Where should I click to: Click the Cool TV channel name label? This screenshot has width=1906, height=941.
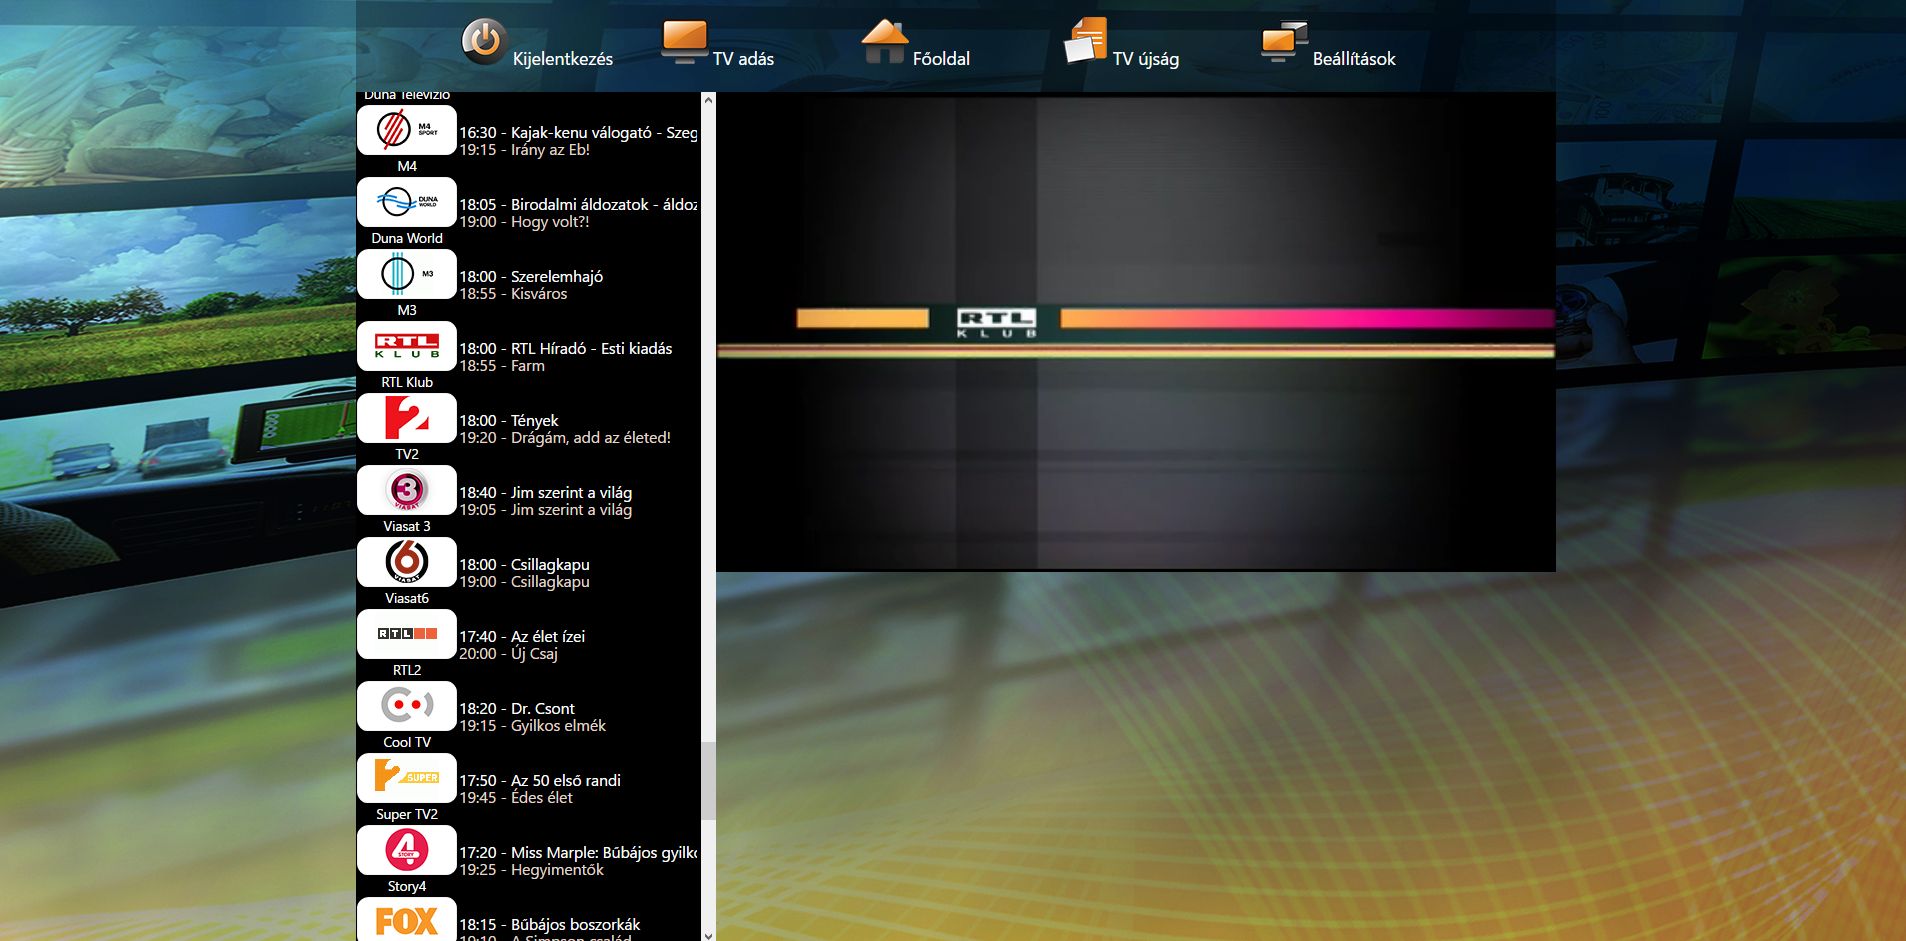click(407, 742)
